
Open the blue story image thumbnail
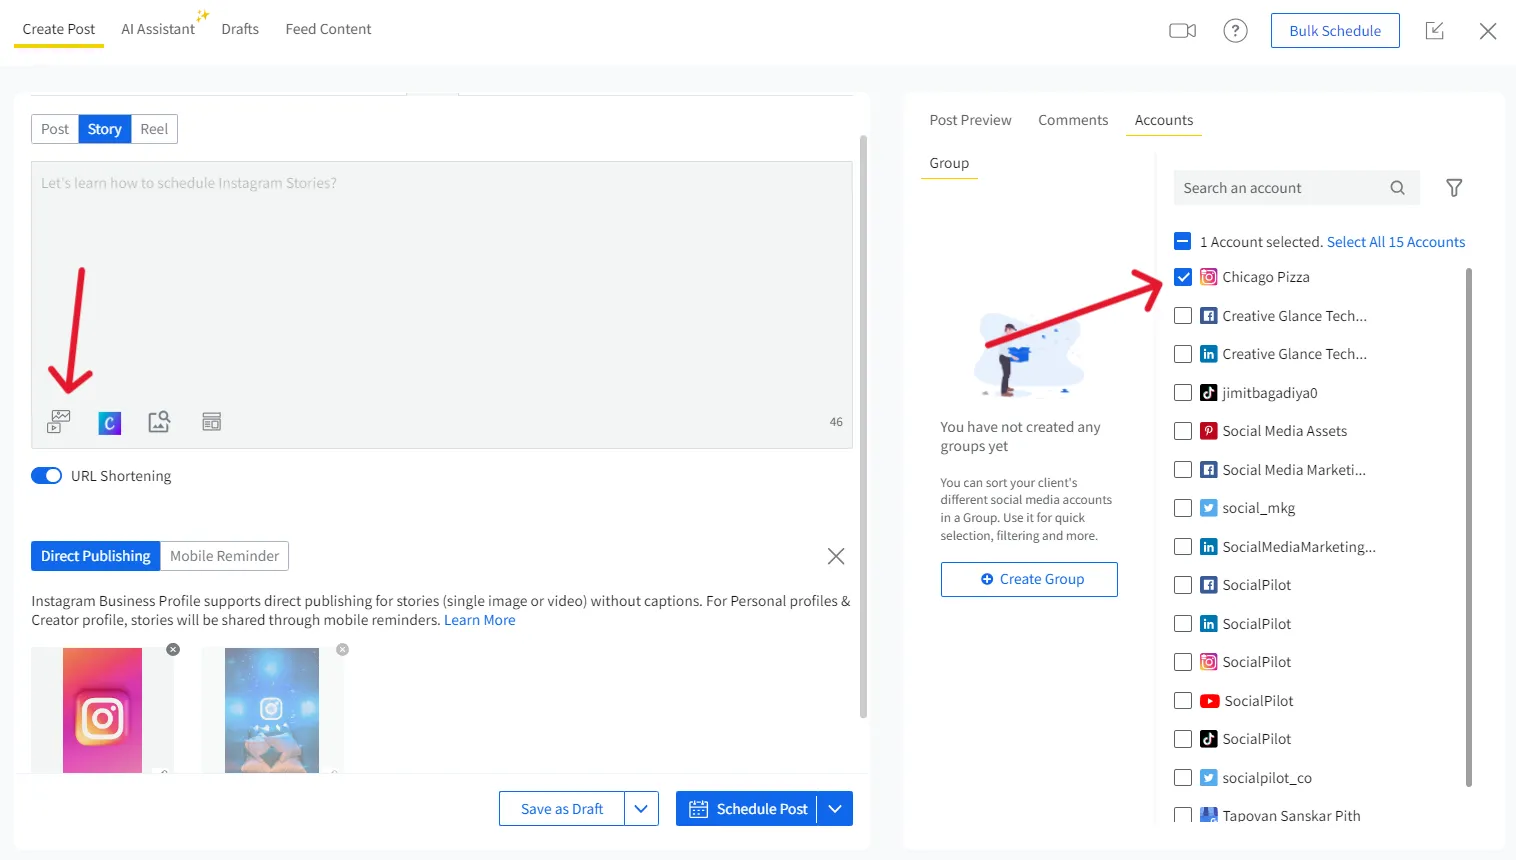tap(272, 710)
